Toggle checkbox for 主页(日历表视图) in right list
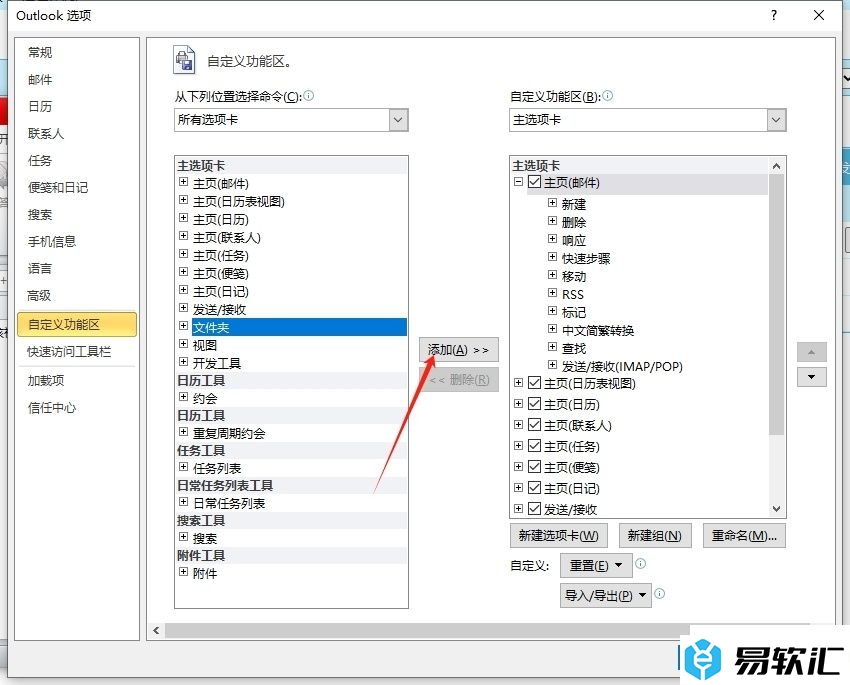The height and width of the screenshot is (685, 850). [x=535, y=383]
